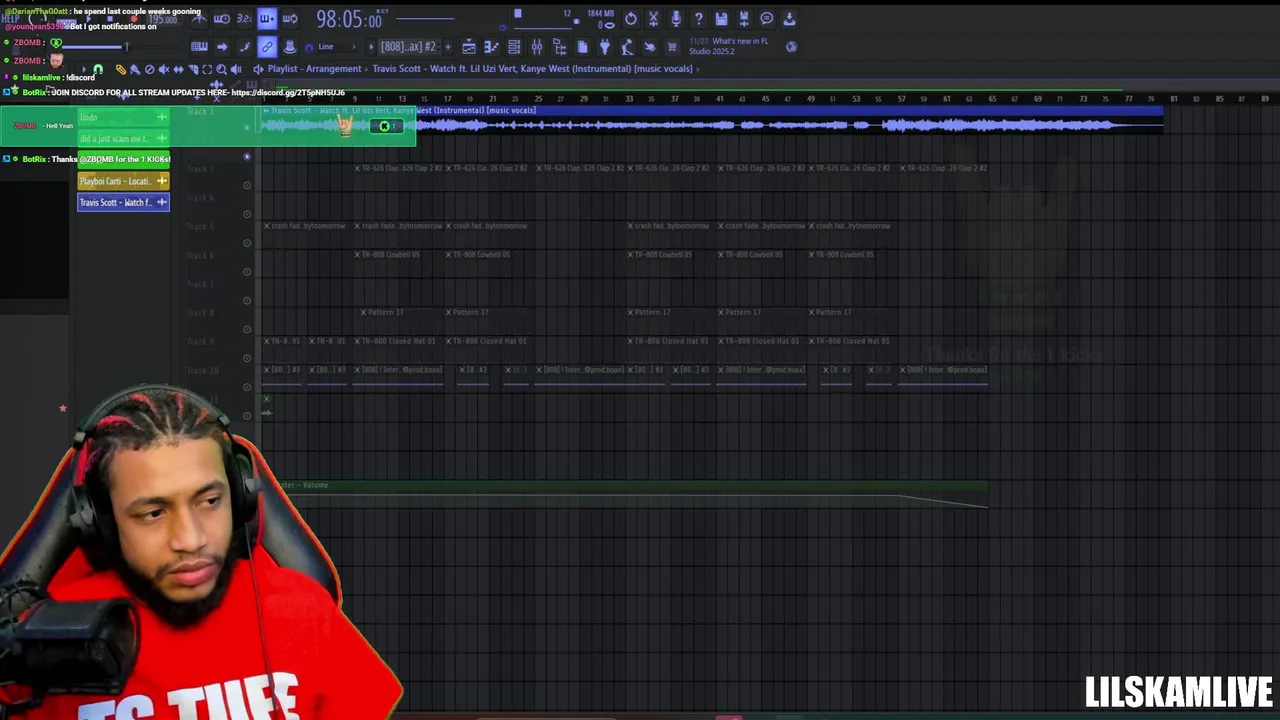Image resolution: width=1280 pixels, height=720 pixels.
Task: Select Travis Scott - Watch f.. picker item
Action: point(124,202)
